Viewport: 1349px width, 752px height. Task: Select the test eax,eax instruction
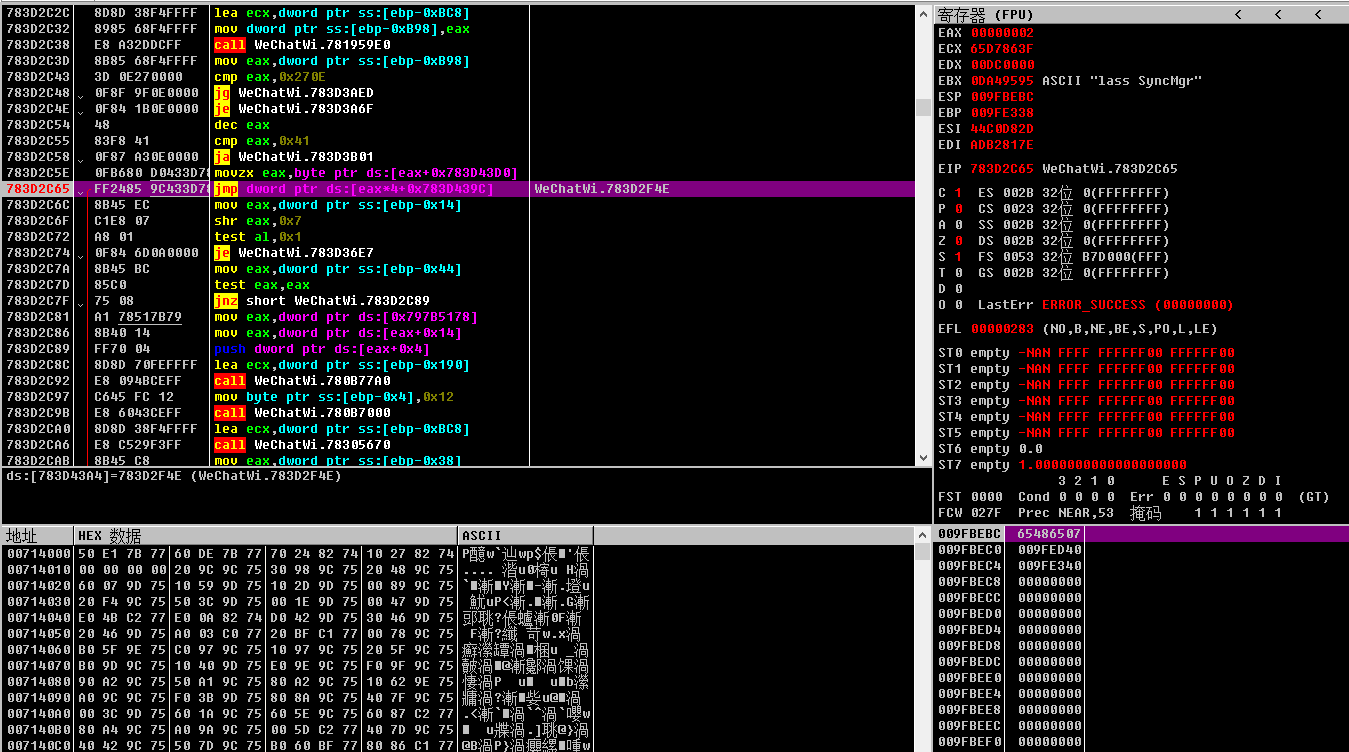262,285
